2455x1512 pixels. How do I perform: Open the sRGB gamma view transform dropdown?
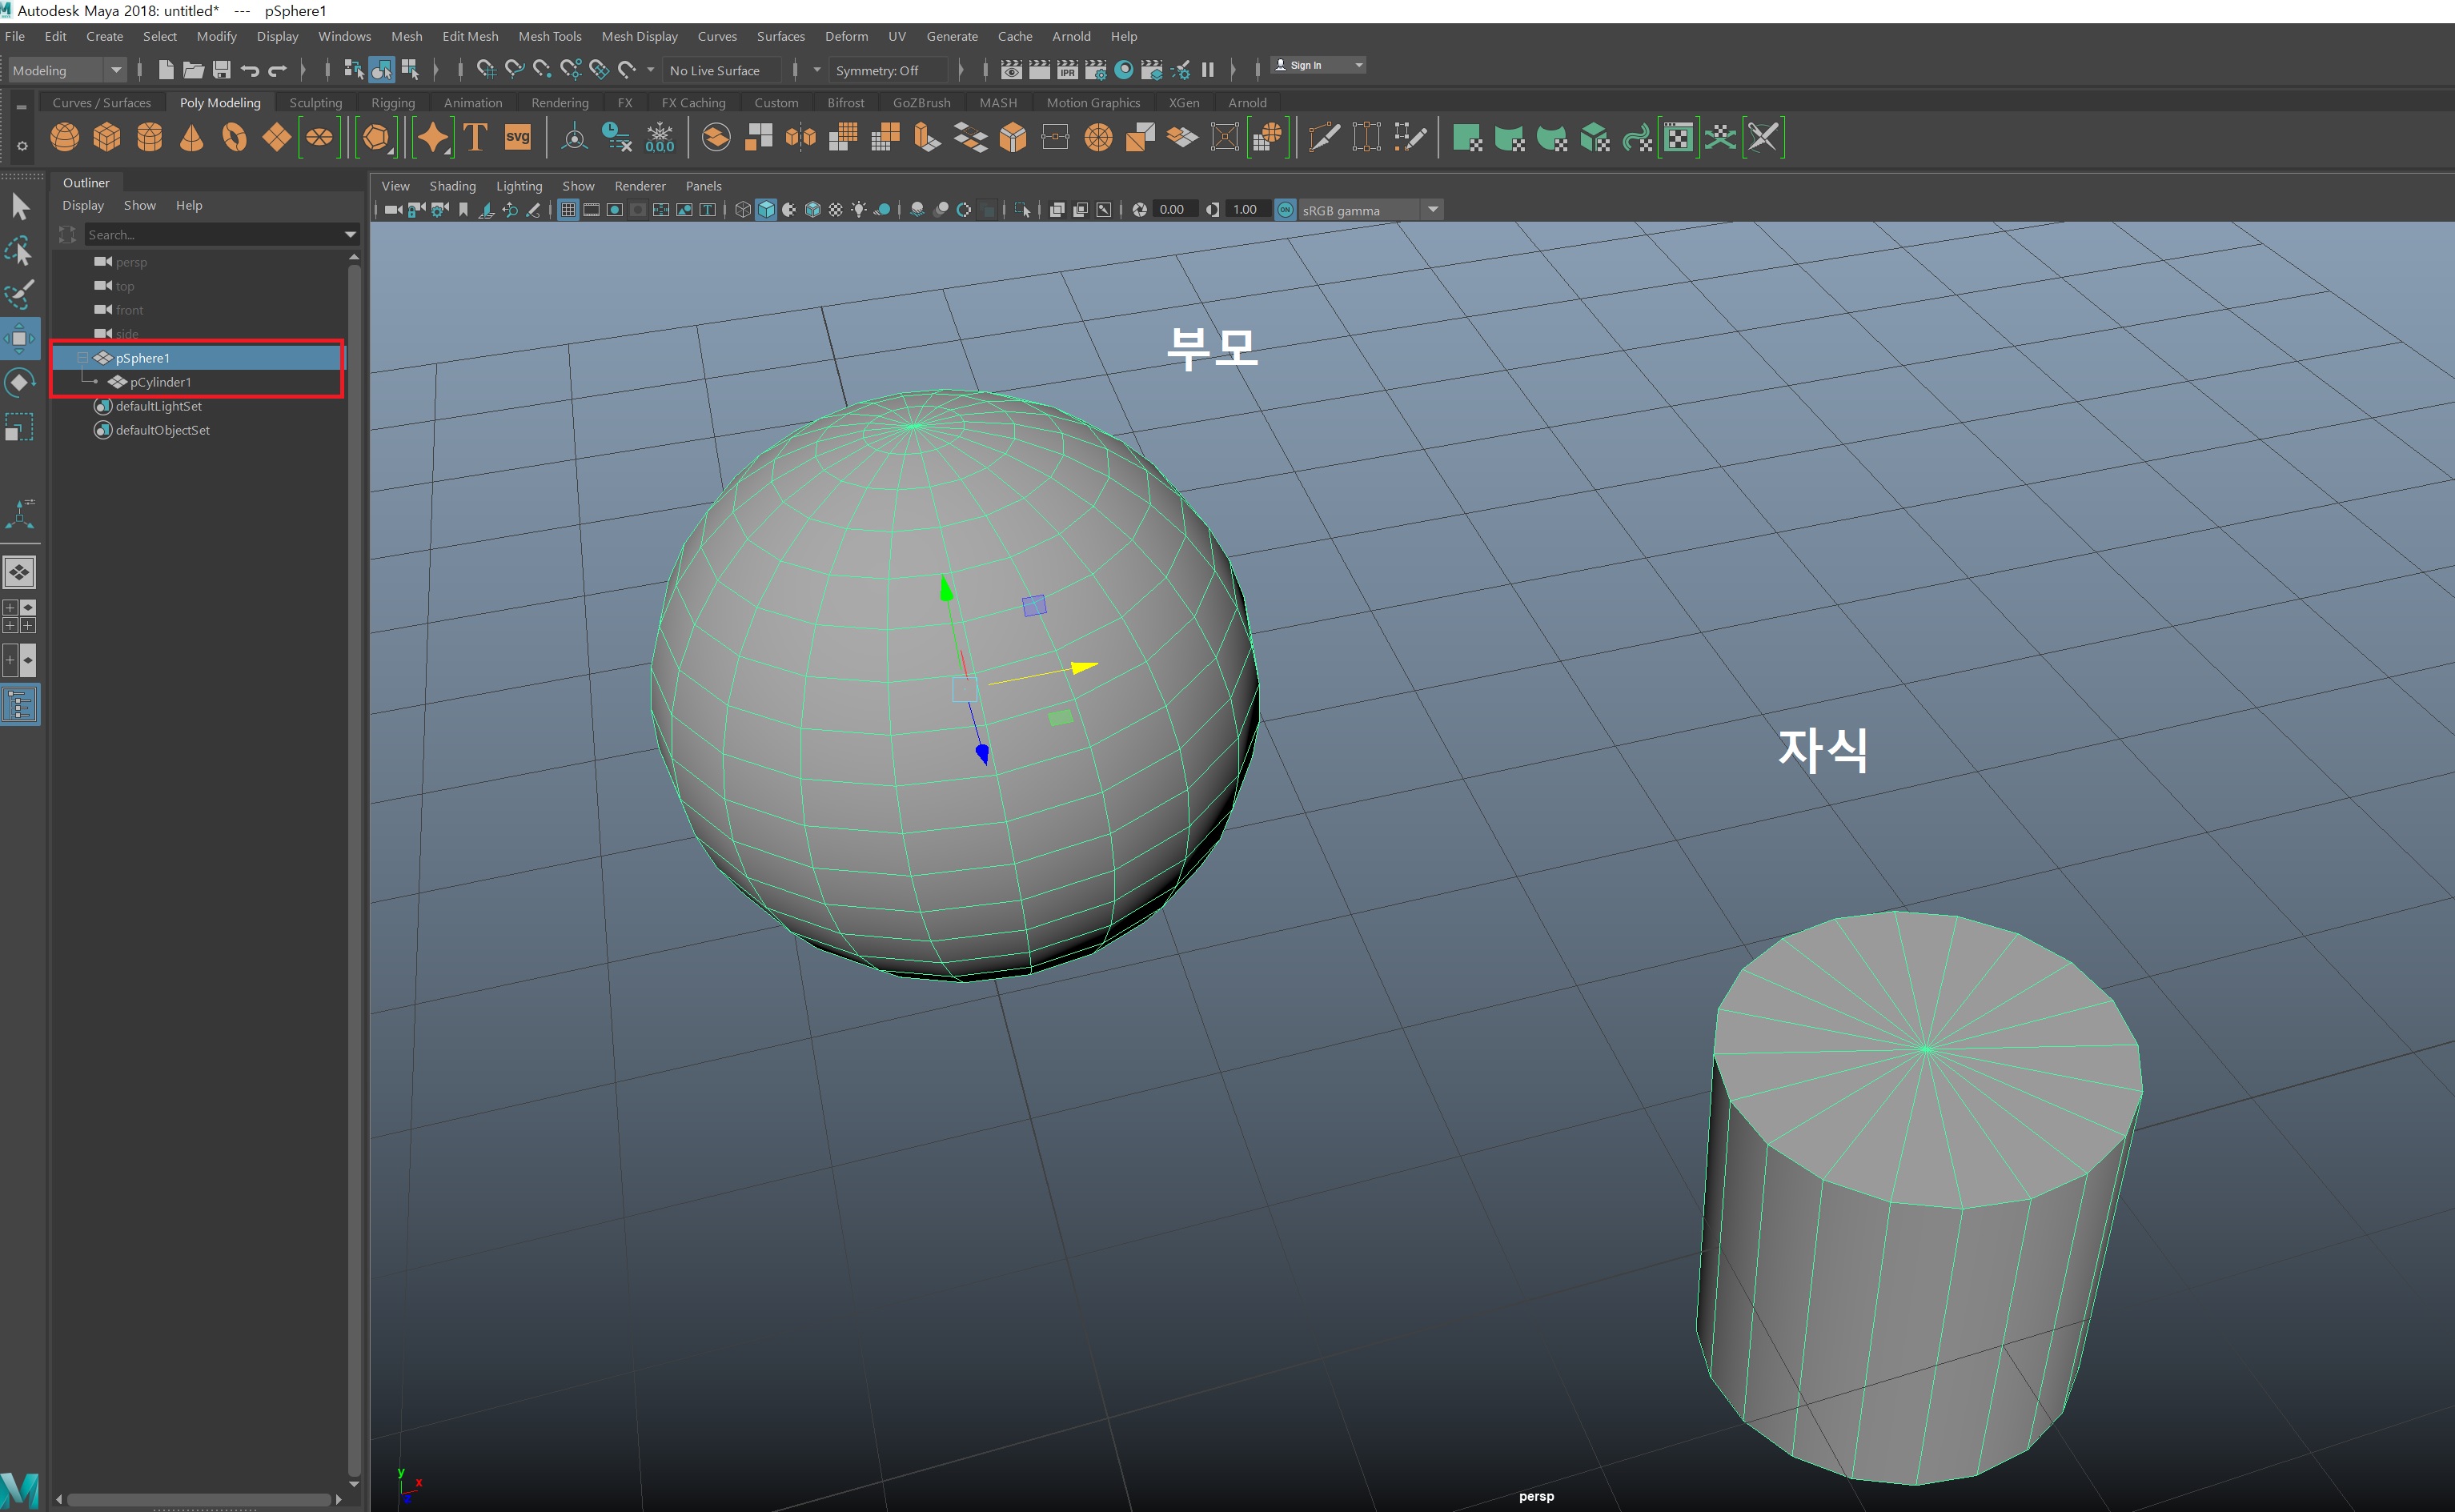1371,210
